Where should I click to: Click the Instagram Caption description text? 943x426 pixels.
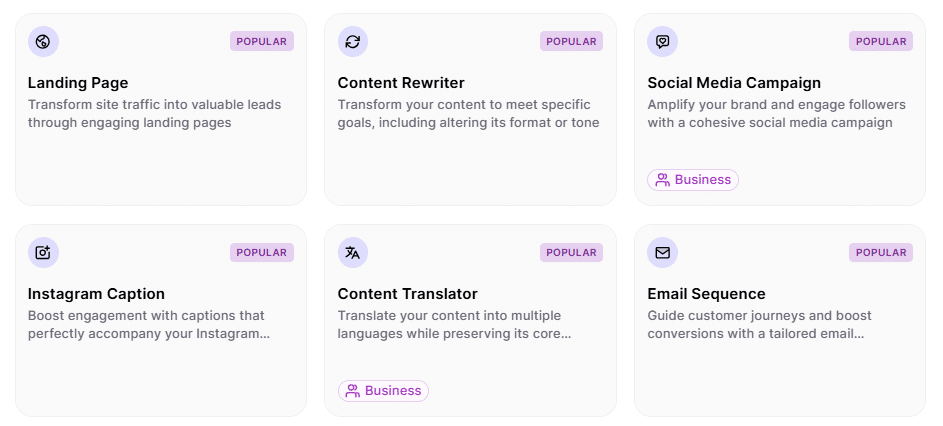148,325
